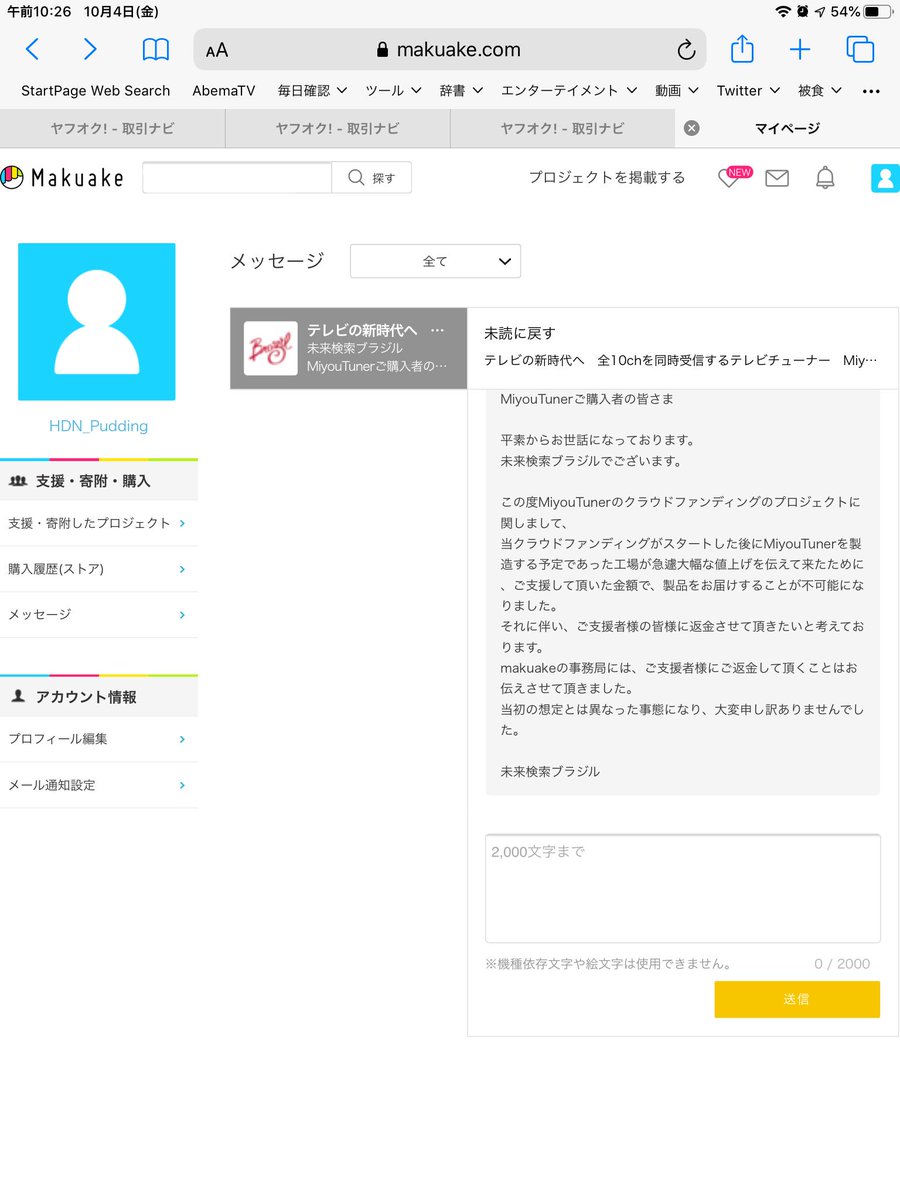Click the makuake.com address bar

click(x=450, y=50)
